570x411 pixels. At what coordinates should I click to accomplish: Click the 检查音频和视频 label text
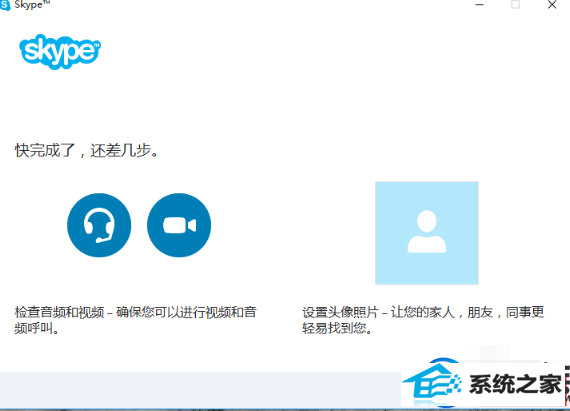coord(59,312)
